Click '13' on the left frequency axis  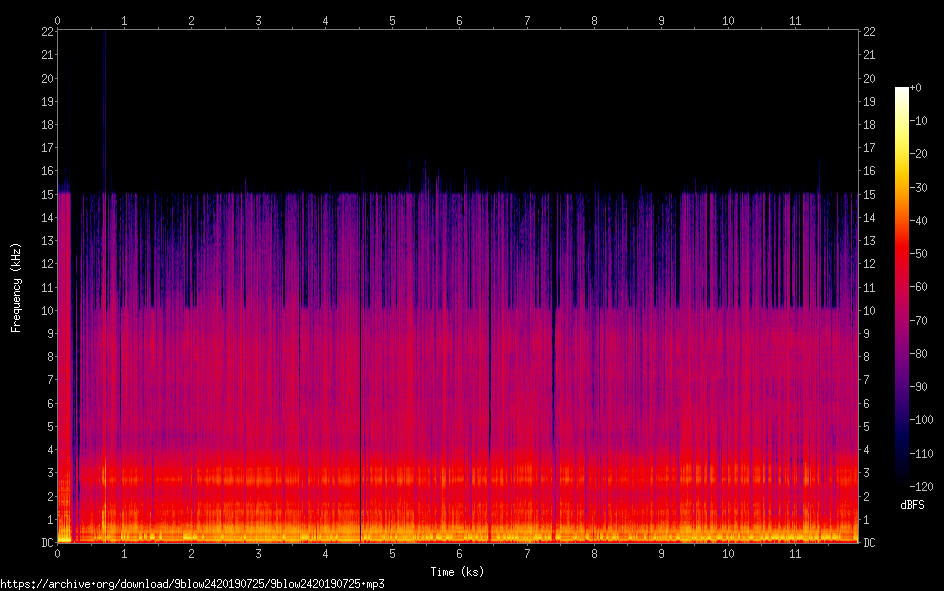pos(48,241)
